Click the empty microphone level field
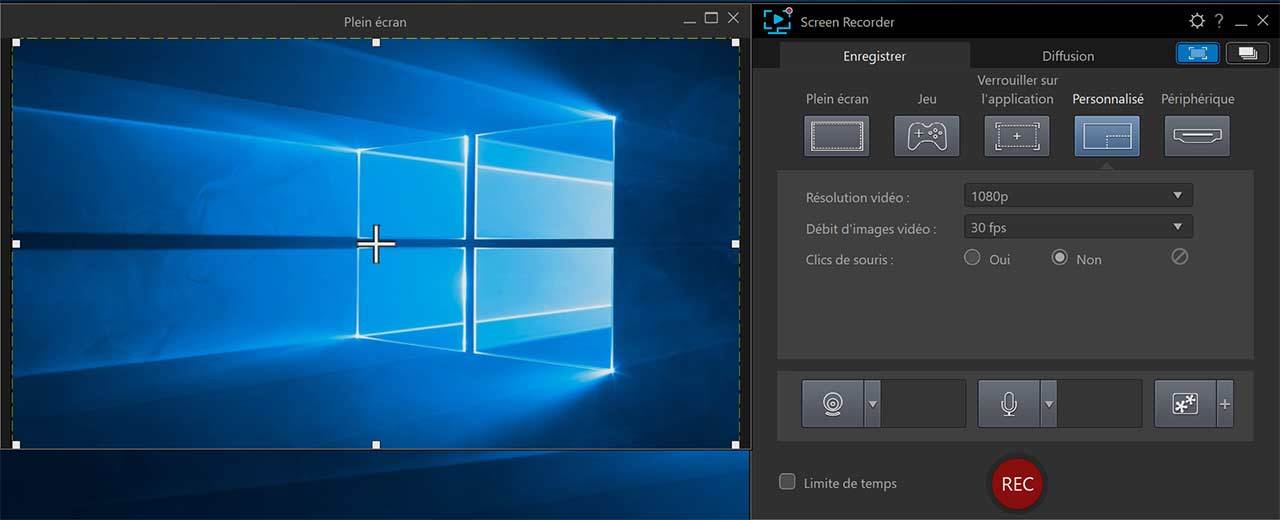The width and height of the screenshot is (1280, 520). [1100, 403]
